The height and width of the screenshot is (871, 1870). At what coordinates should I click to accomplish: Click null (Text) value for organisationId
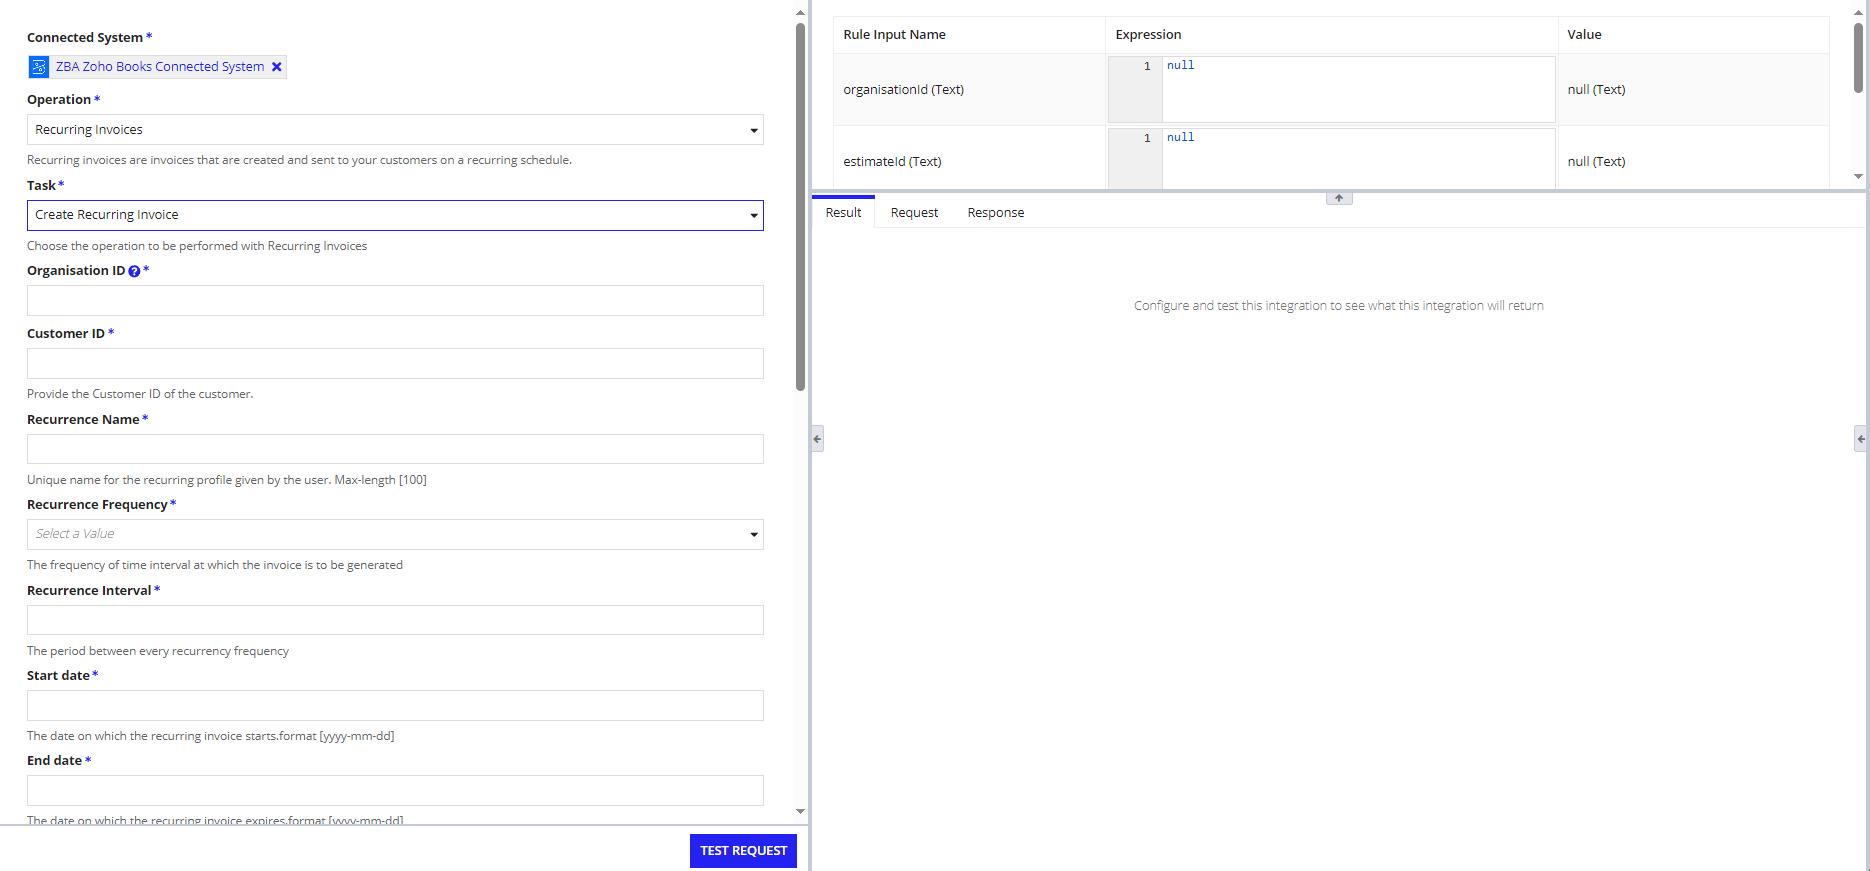tap(1596, 89)
